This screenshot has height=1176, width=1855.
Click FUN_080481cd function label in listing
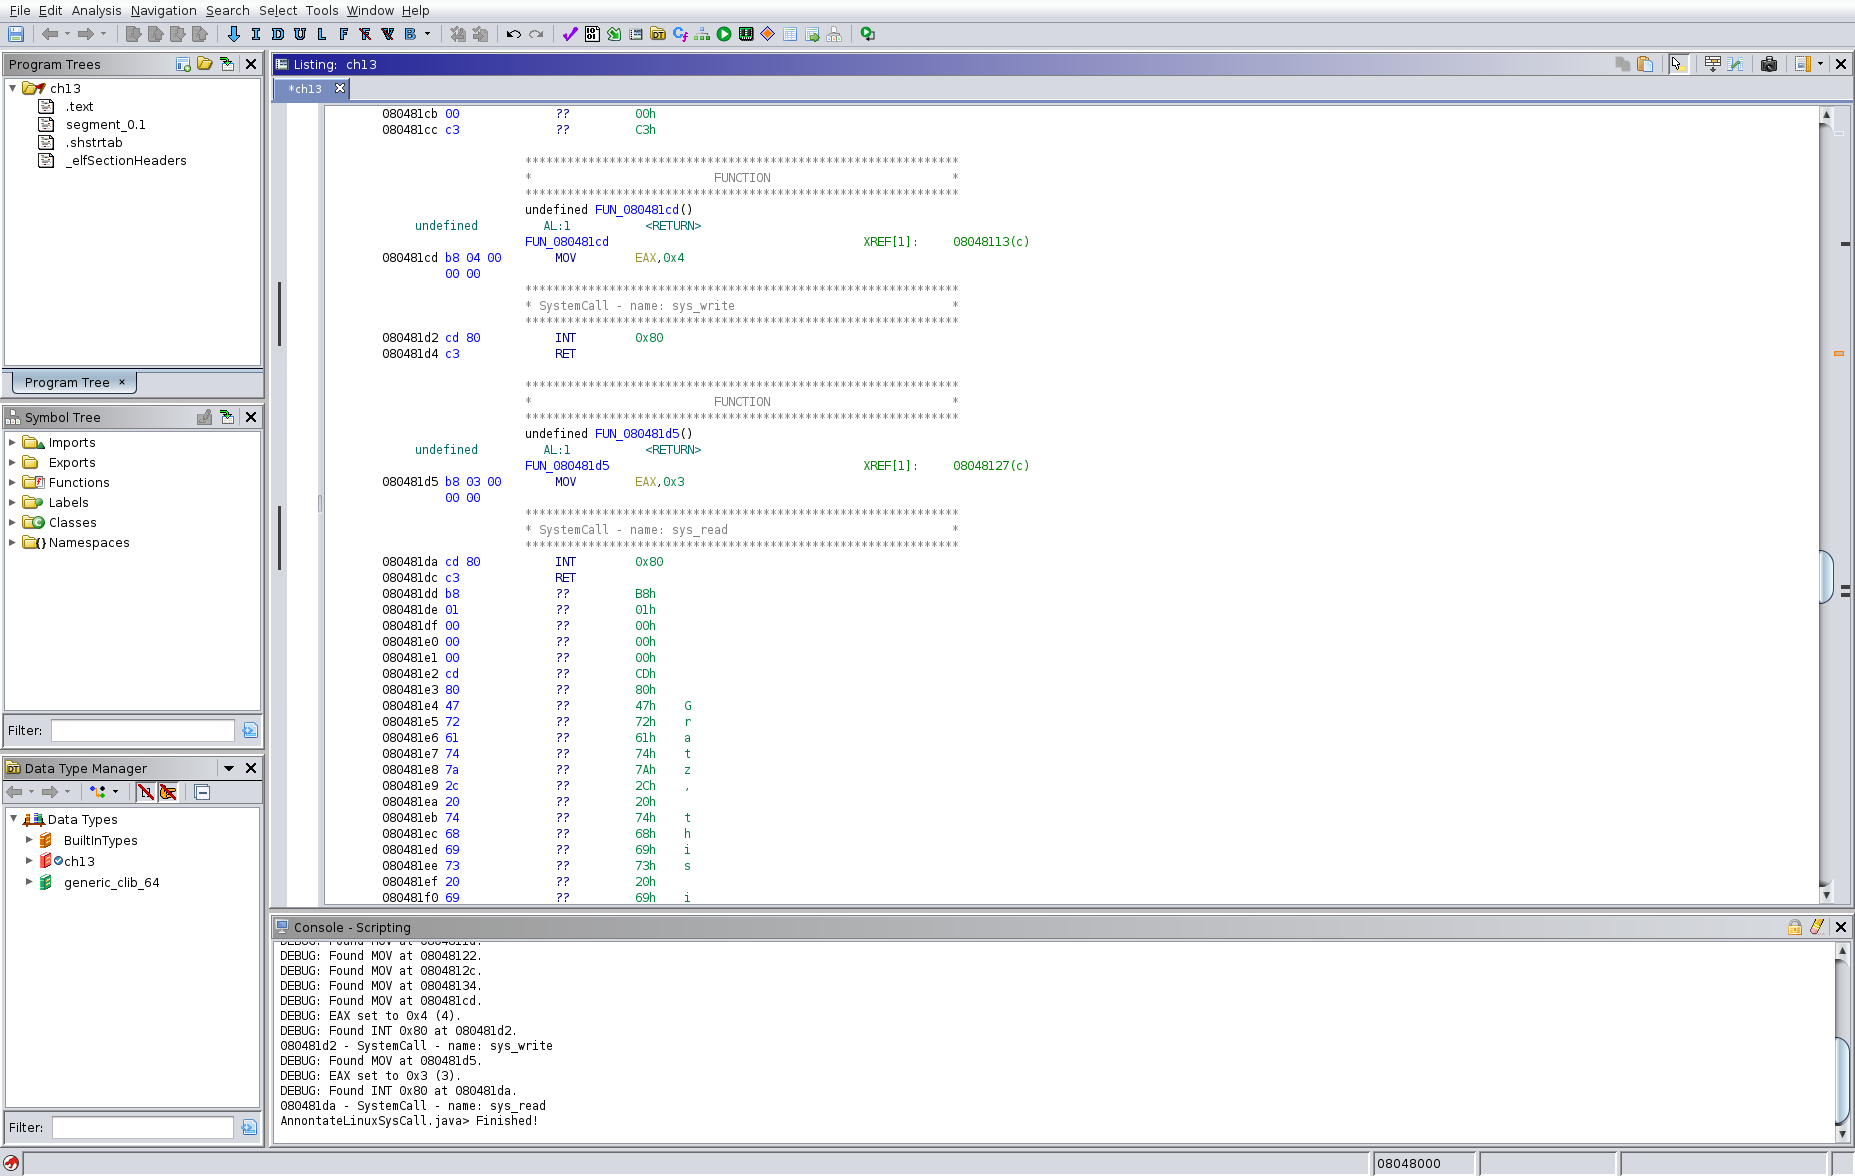[566, 242]
